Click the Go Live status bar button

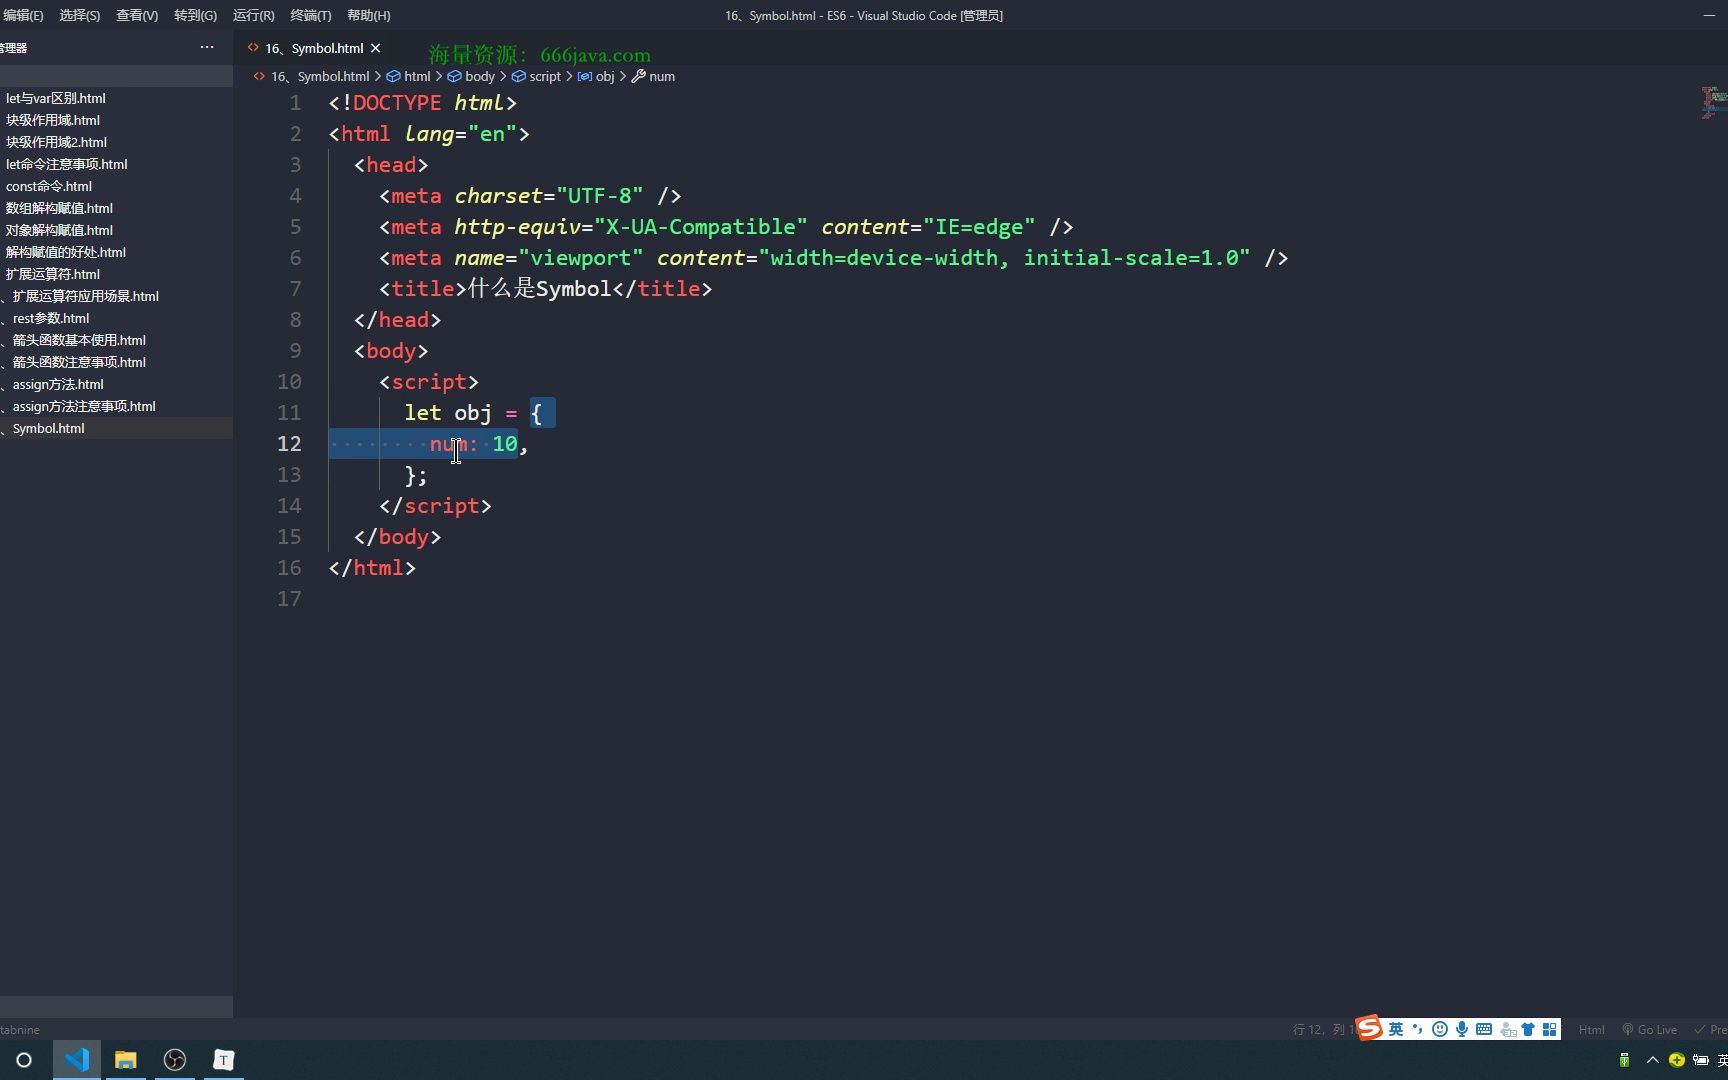point(1649,1029)
